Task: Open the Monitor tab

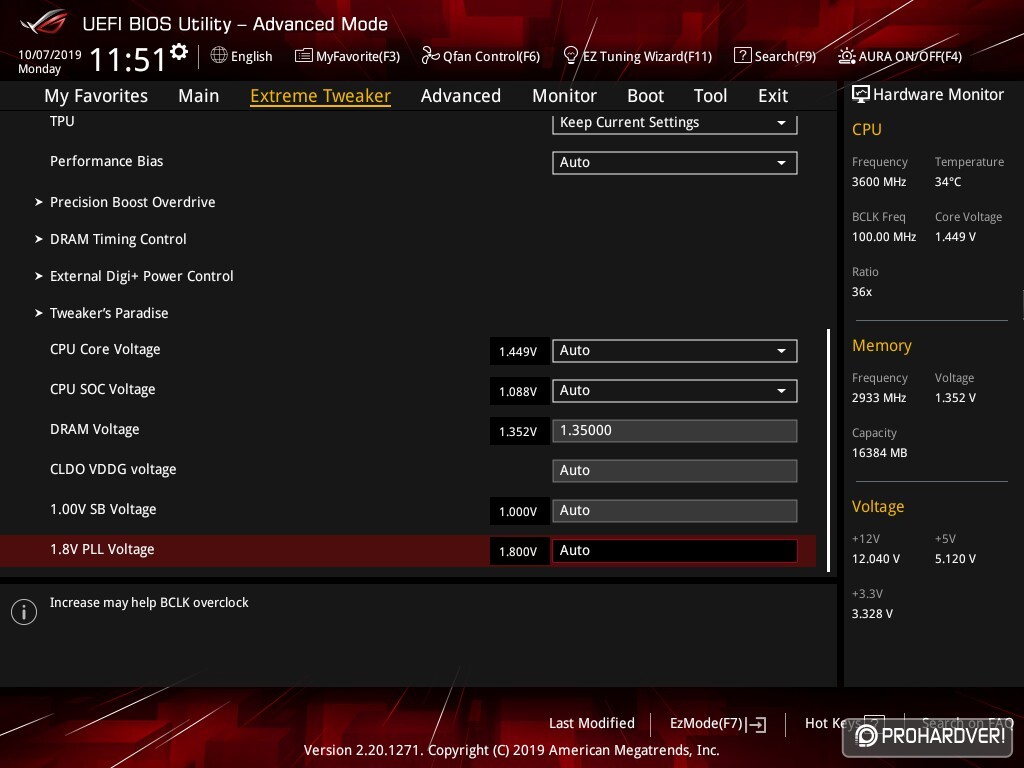Action: [564, 96]
